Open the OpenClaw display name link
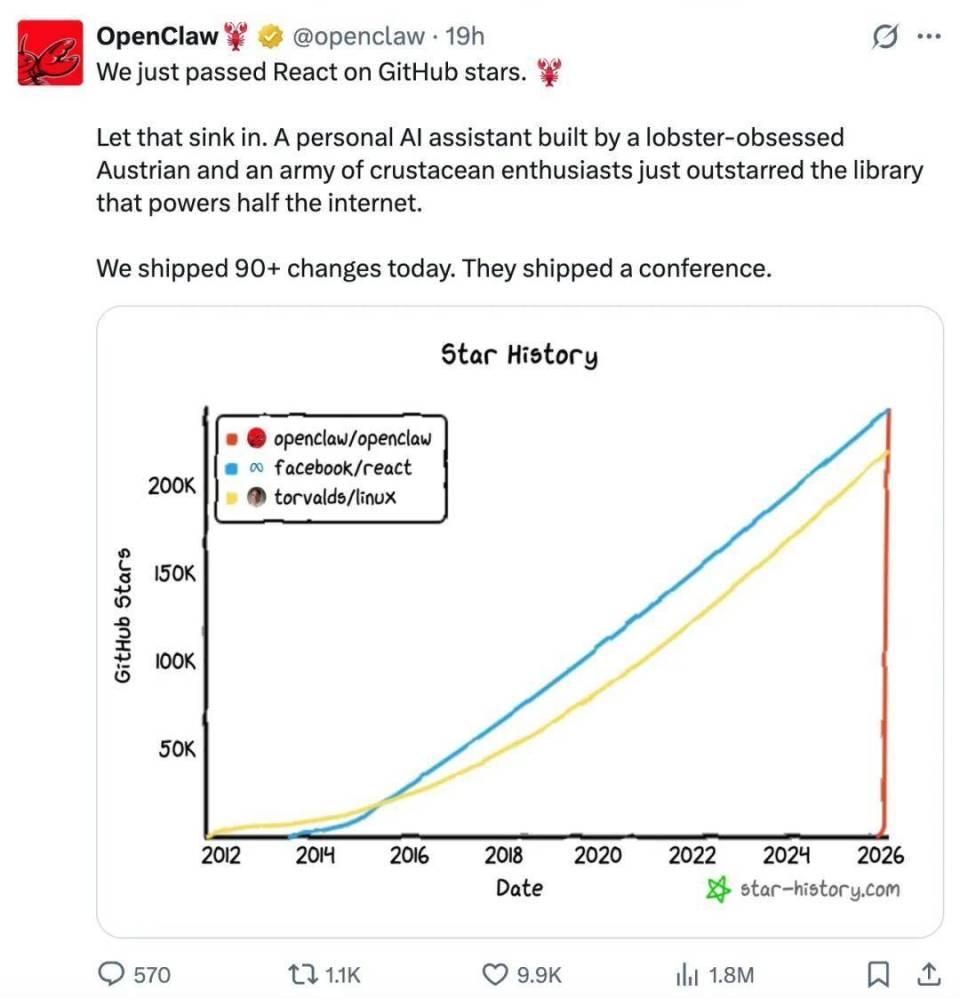 pos(157,37)
